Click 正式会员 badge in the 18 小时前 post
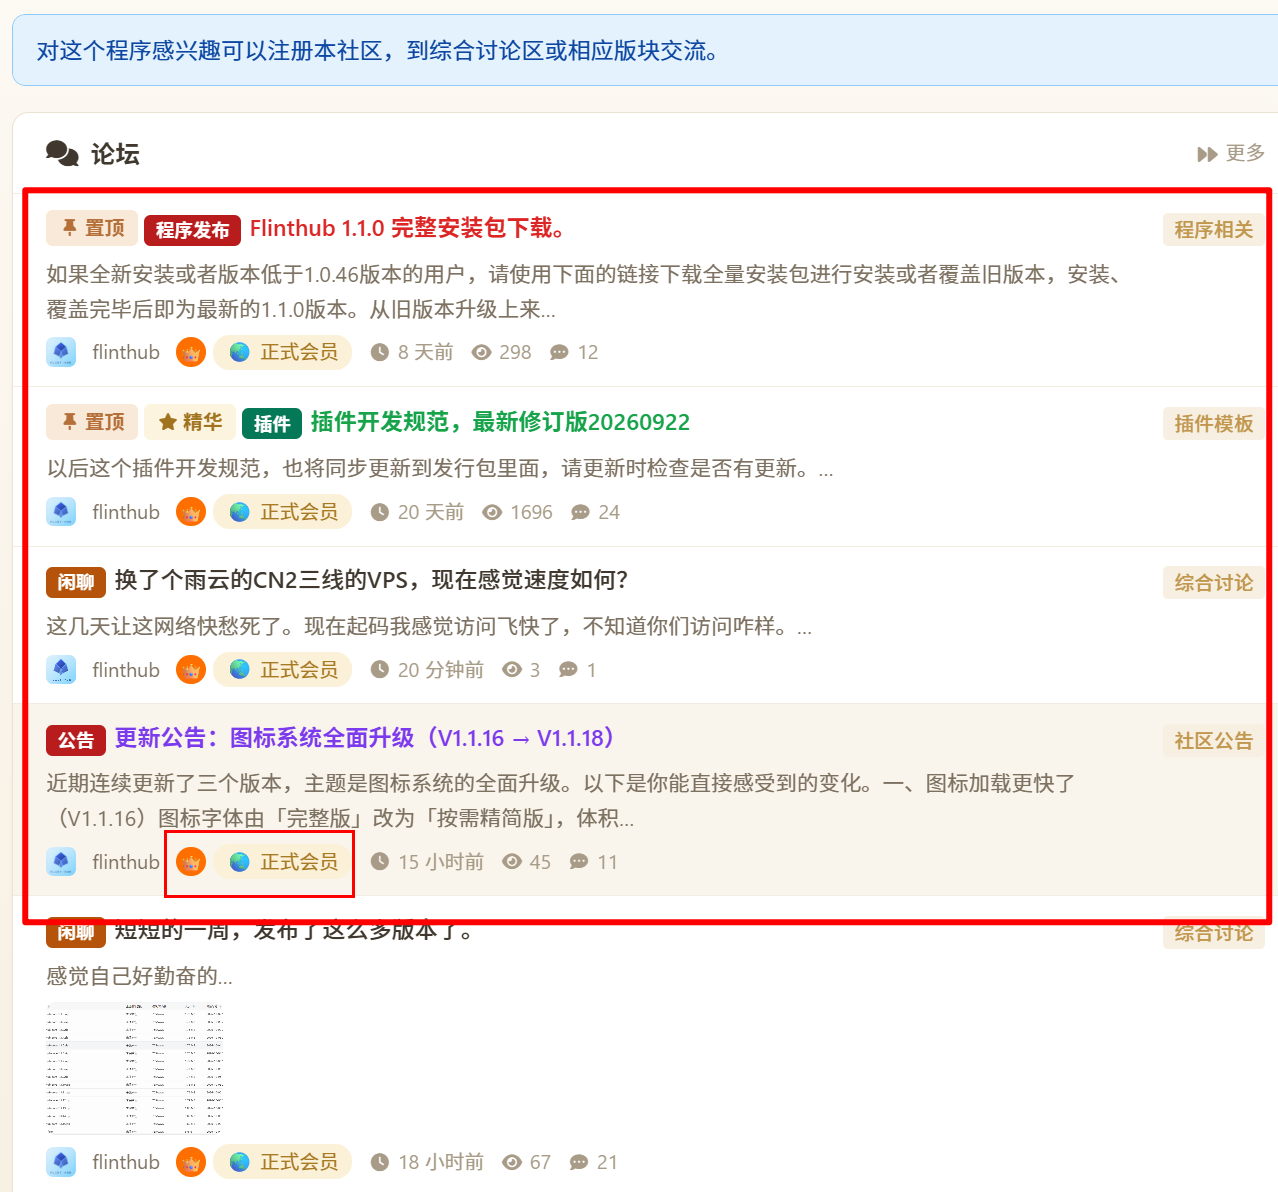 (x=283, y=1162)
